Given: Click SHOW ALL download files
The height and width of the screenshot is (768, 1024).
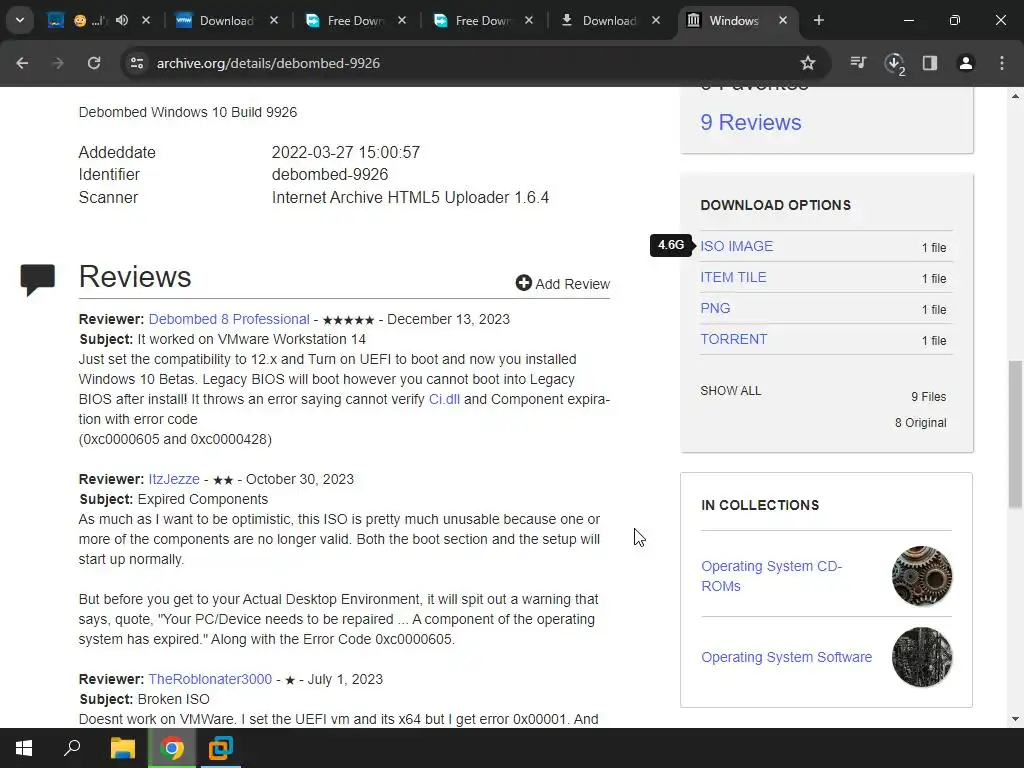Looking at the screenshot, I should point(730,391).
